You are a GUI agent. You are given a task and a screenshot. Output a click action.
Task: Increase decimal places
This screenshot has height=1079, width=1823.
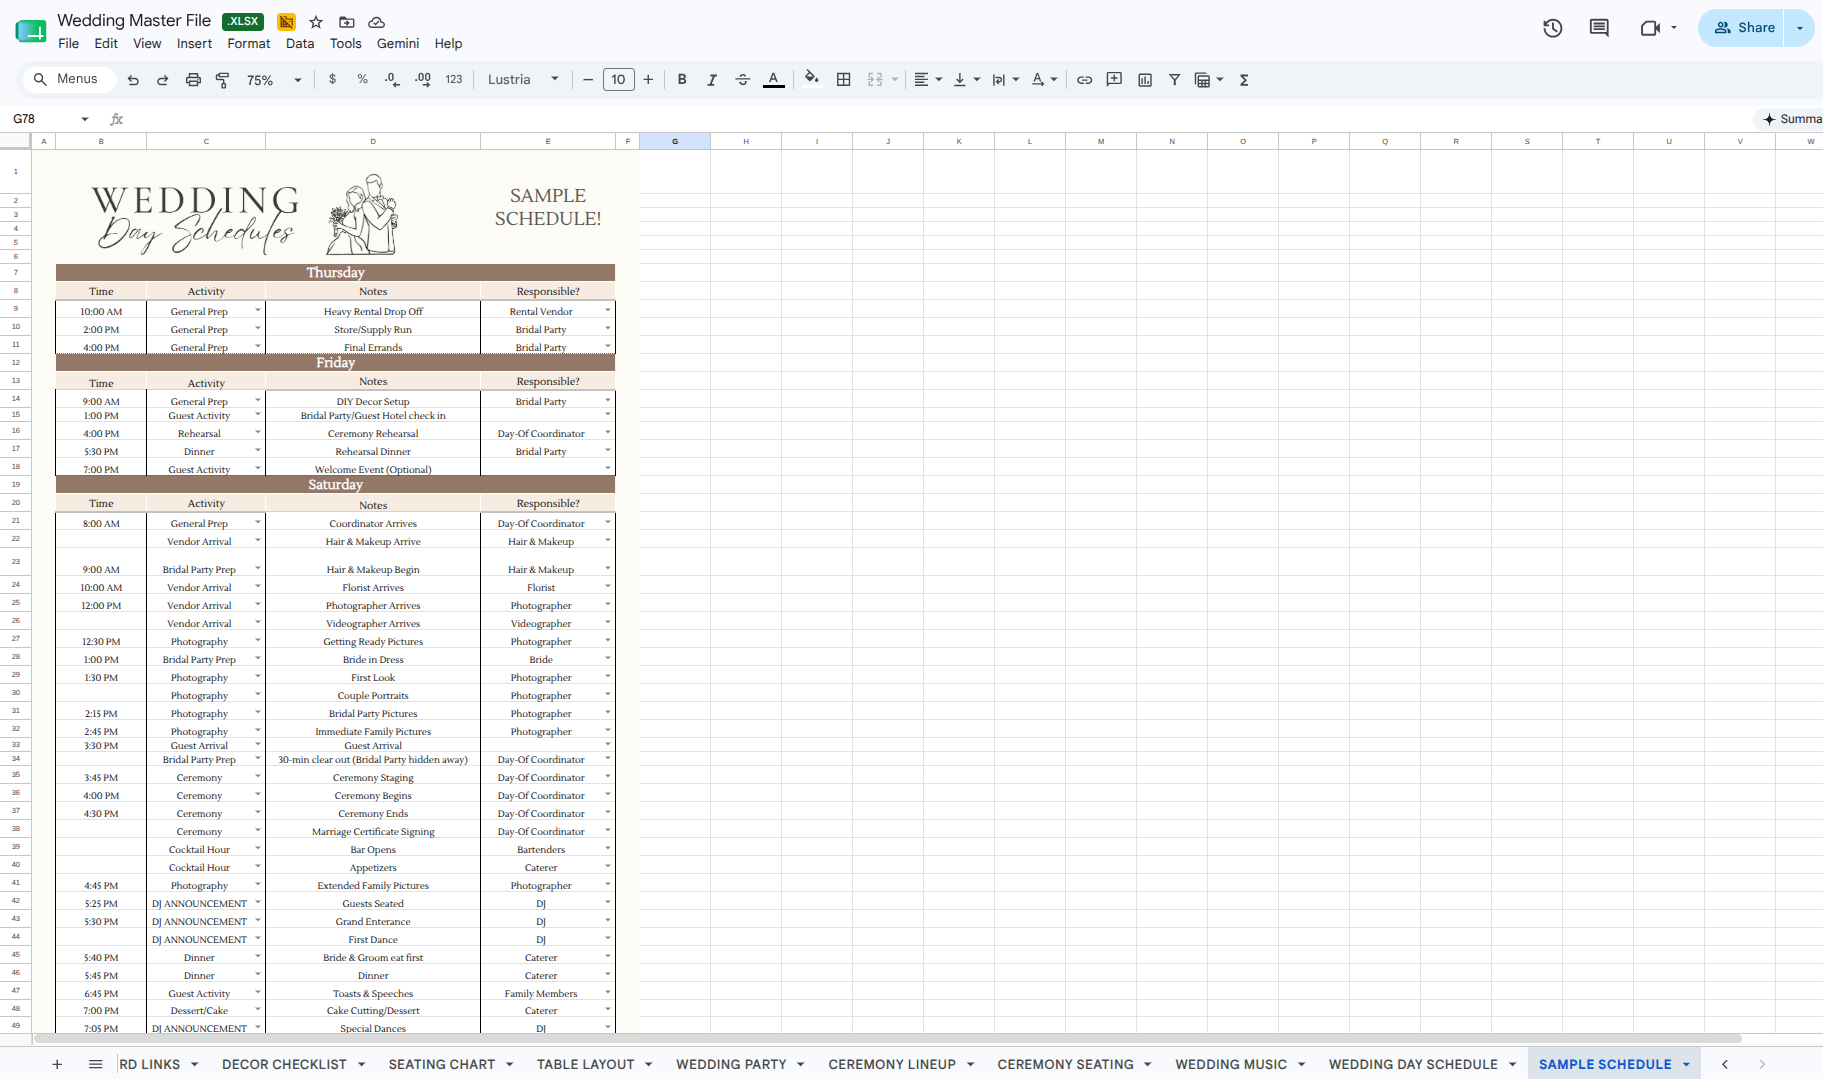pyautogui.click(x=423, y=80)
